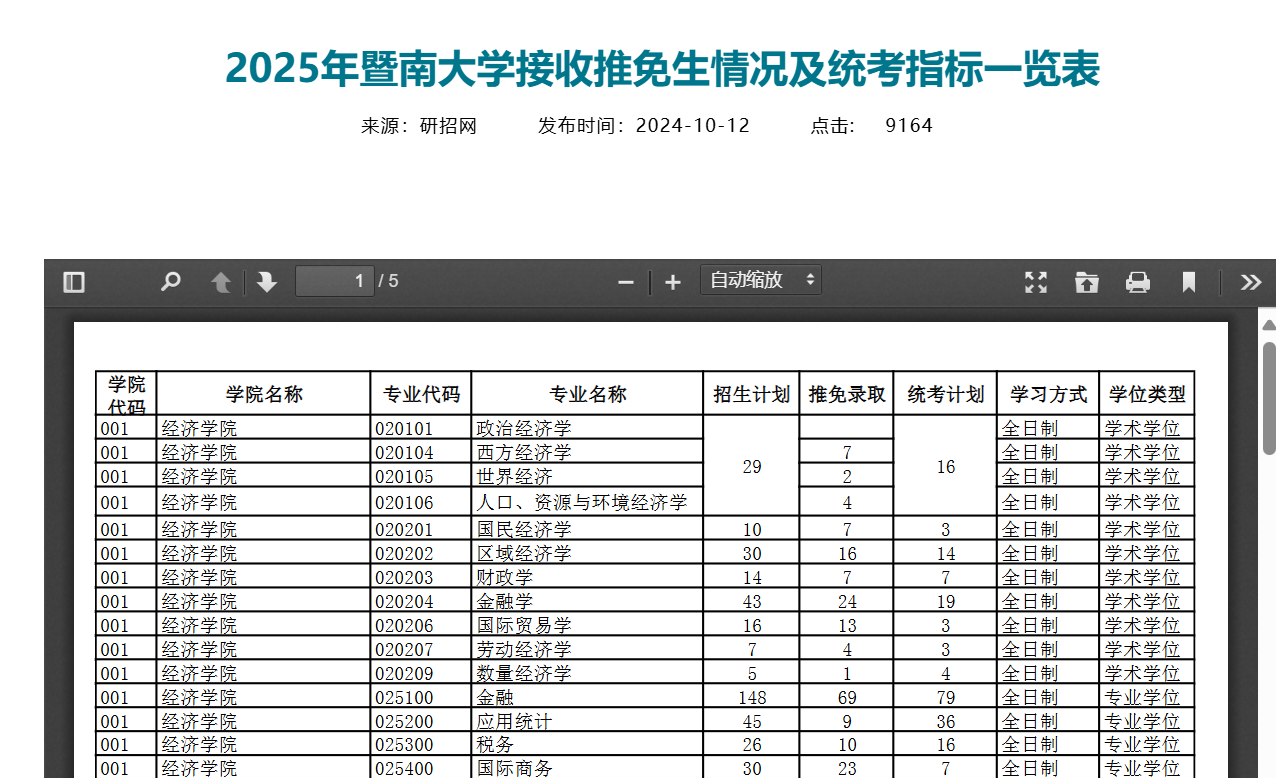Expand the secondary tools menu
1276x778 pixels.
pyautogui.click(x=1251, y=282)
